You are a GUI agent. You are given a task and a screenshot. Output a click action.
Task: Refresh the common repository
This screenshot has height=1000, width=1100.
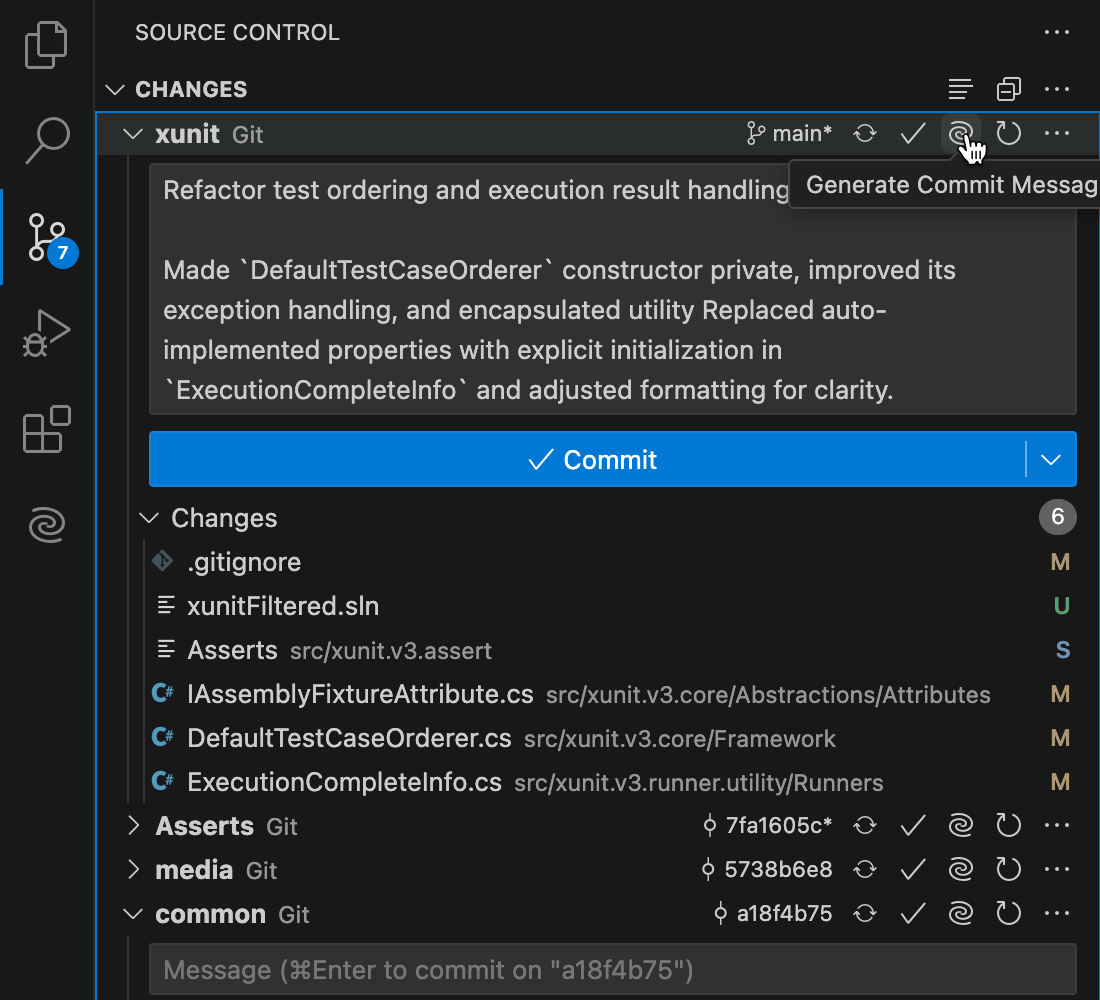(1009, 913)
